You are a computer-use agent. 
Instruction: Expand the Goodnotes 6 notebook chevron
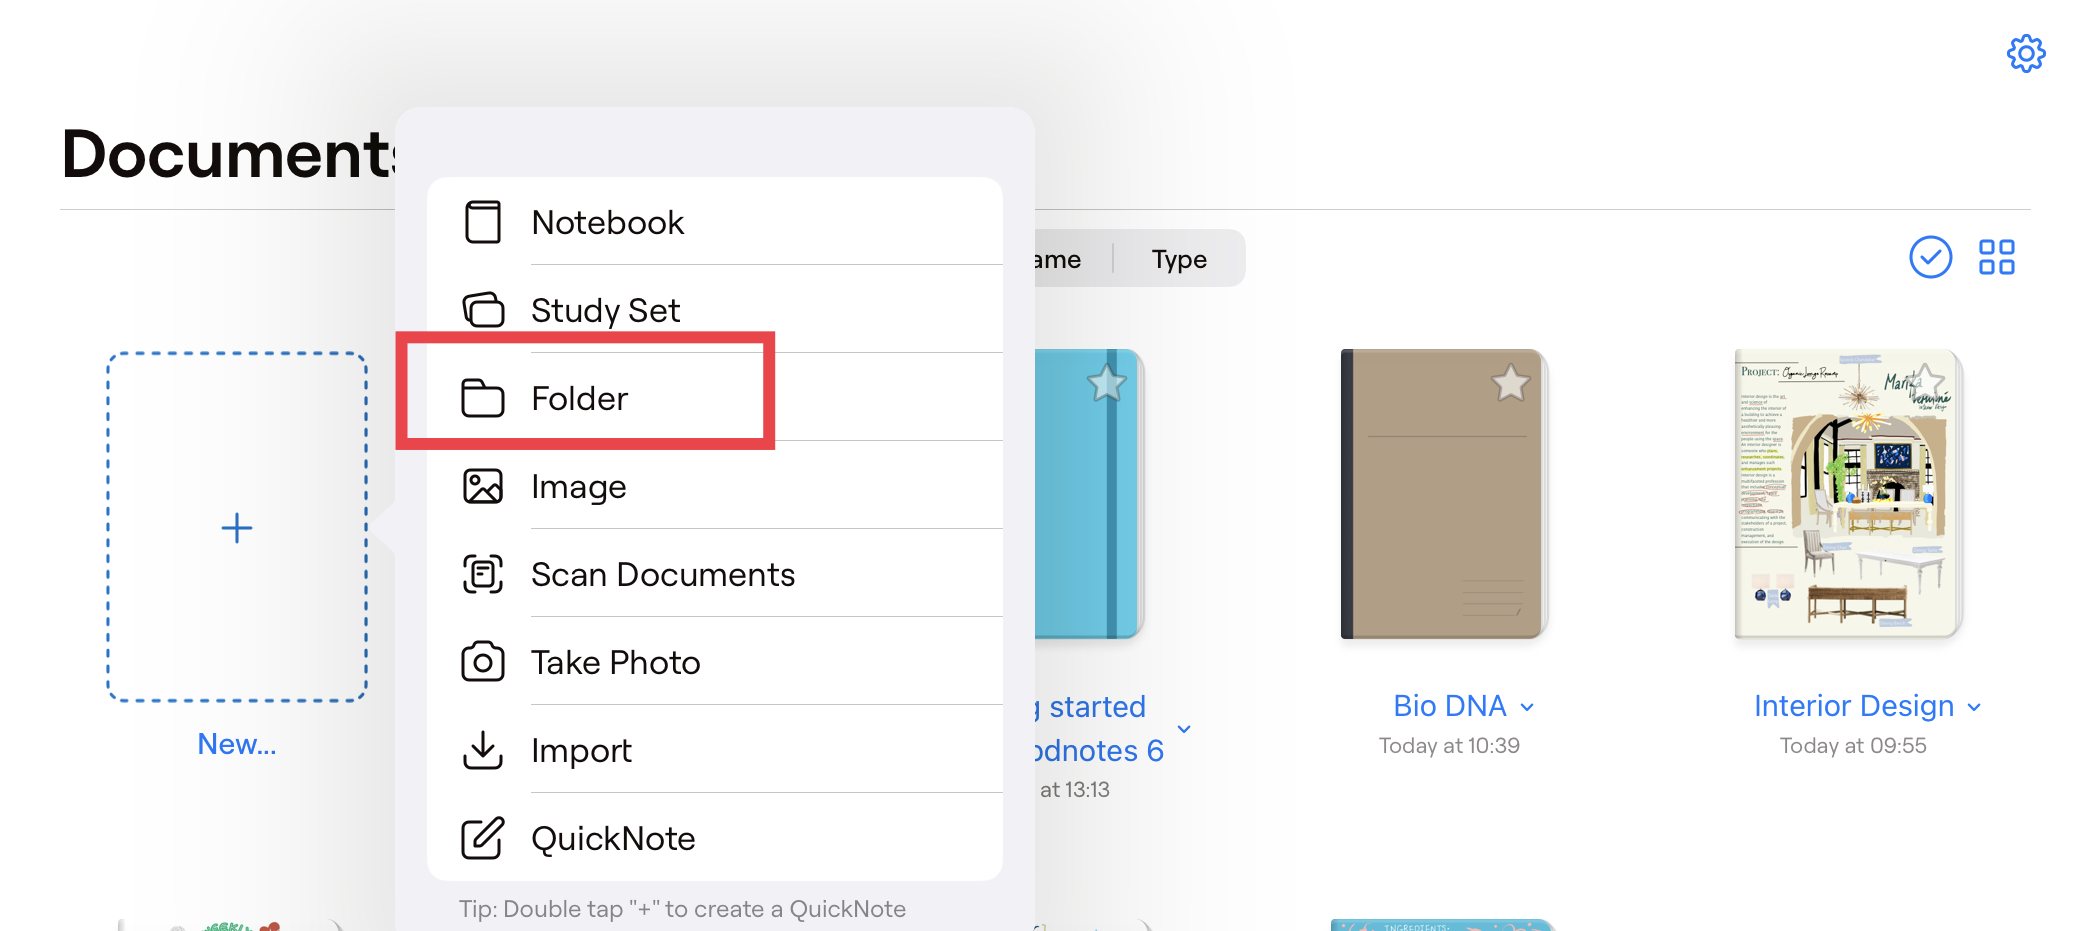pos(1184,728)
